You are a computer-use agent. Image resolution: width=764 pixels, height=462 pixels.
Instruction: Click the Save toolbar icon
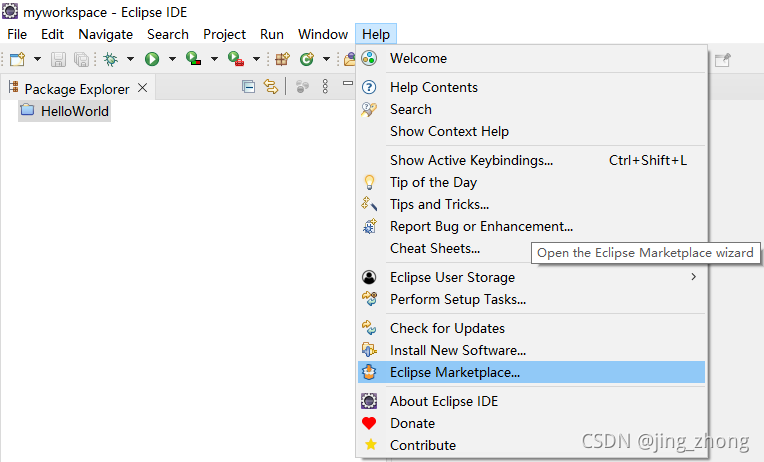pos(58,59)
